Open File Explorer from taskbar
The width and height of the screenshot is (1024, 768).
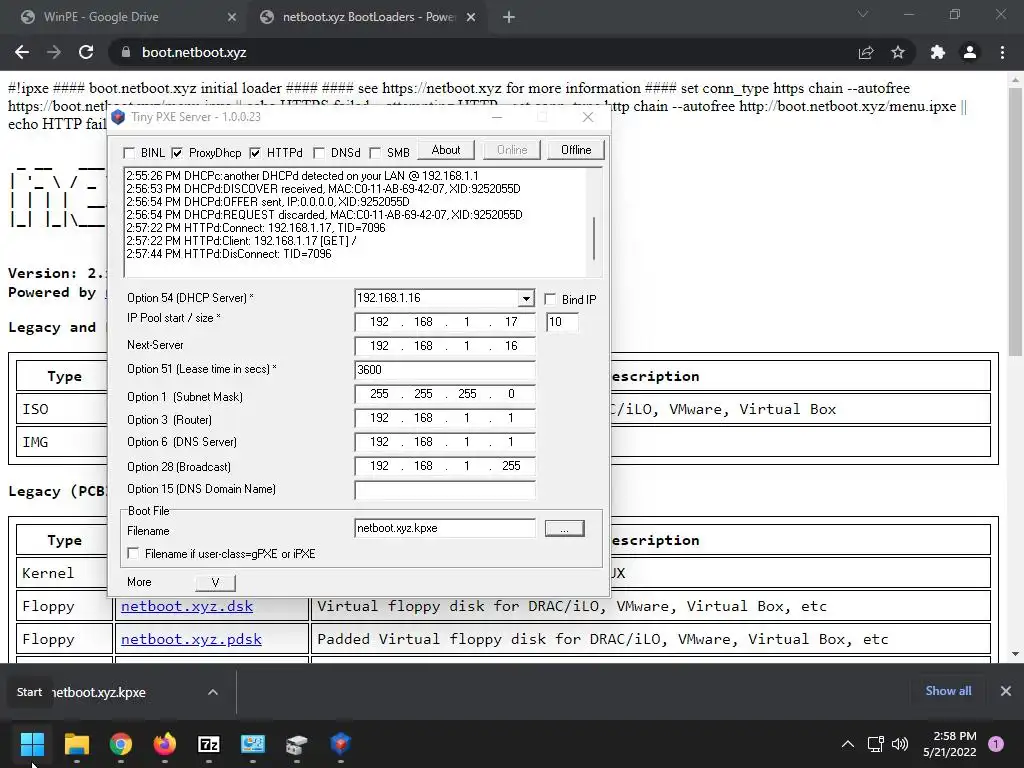click(x=76, y=744)
